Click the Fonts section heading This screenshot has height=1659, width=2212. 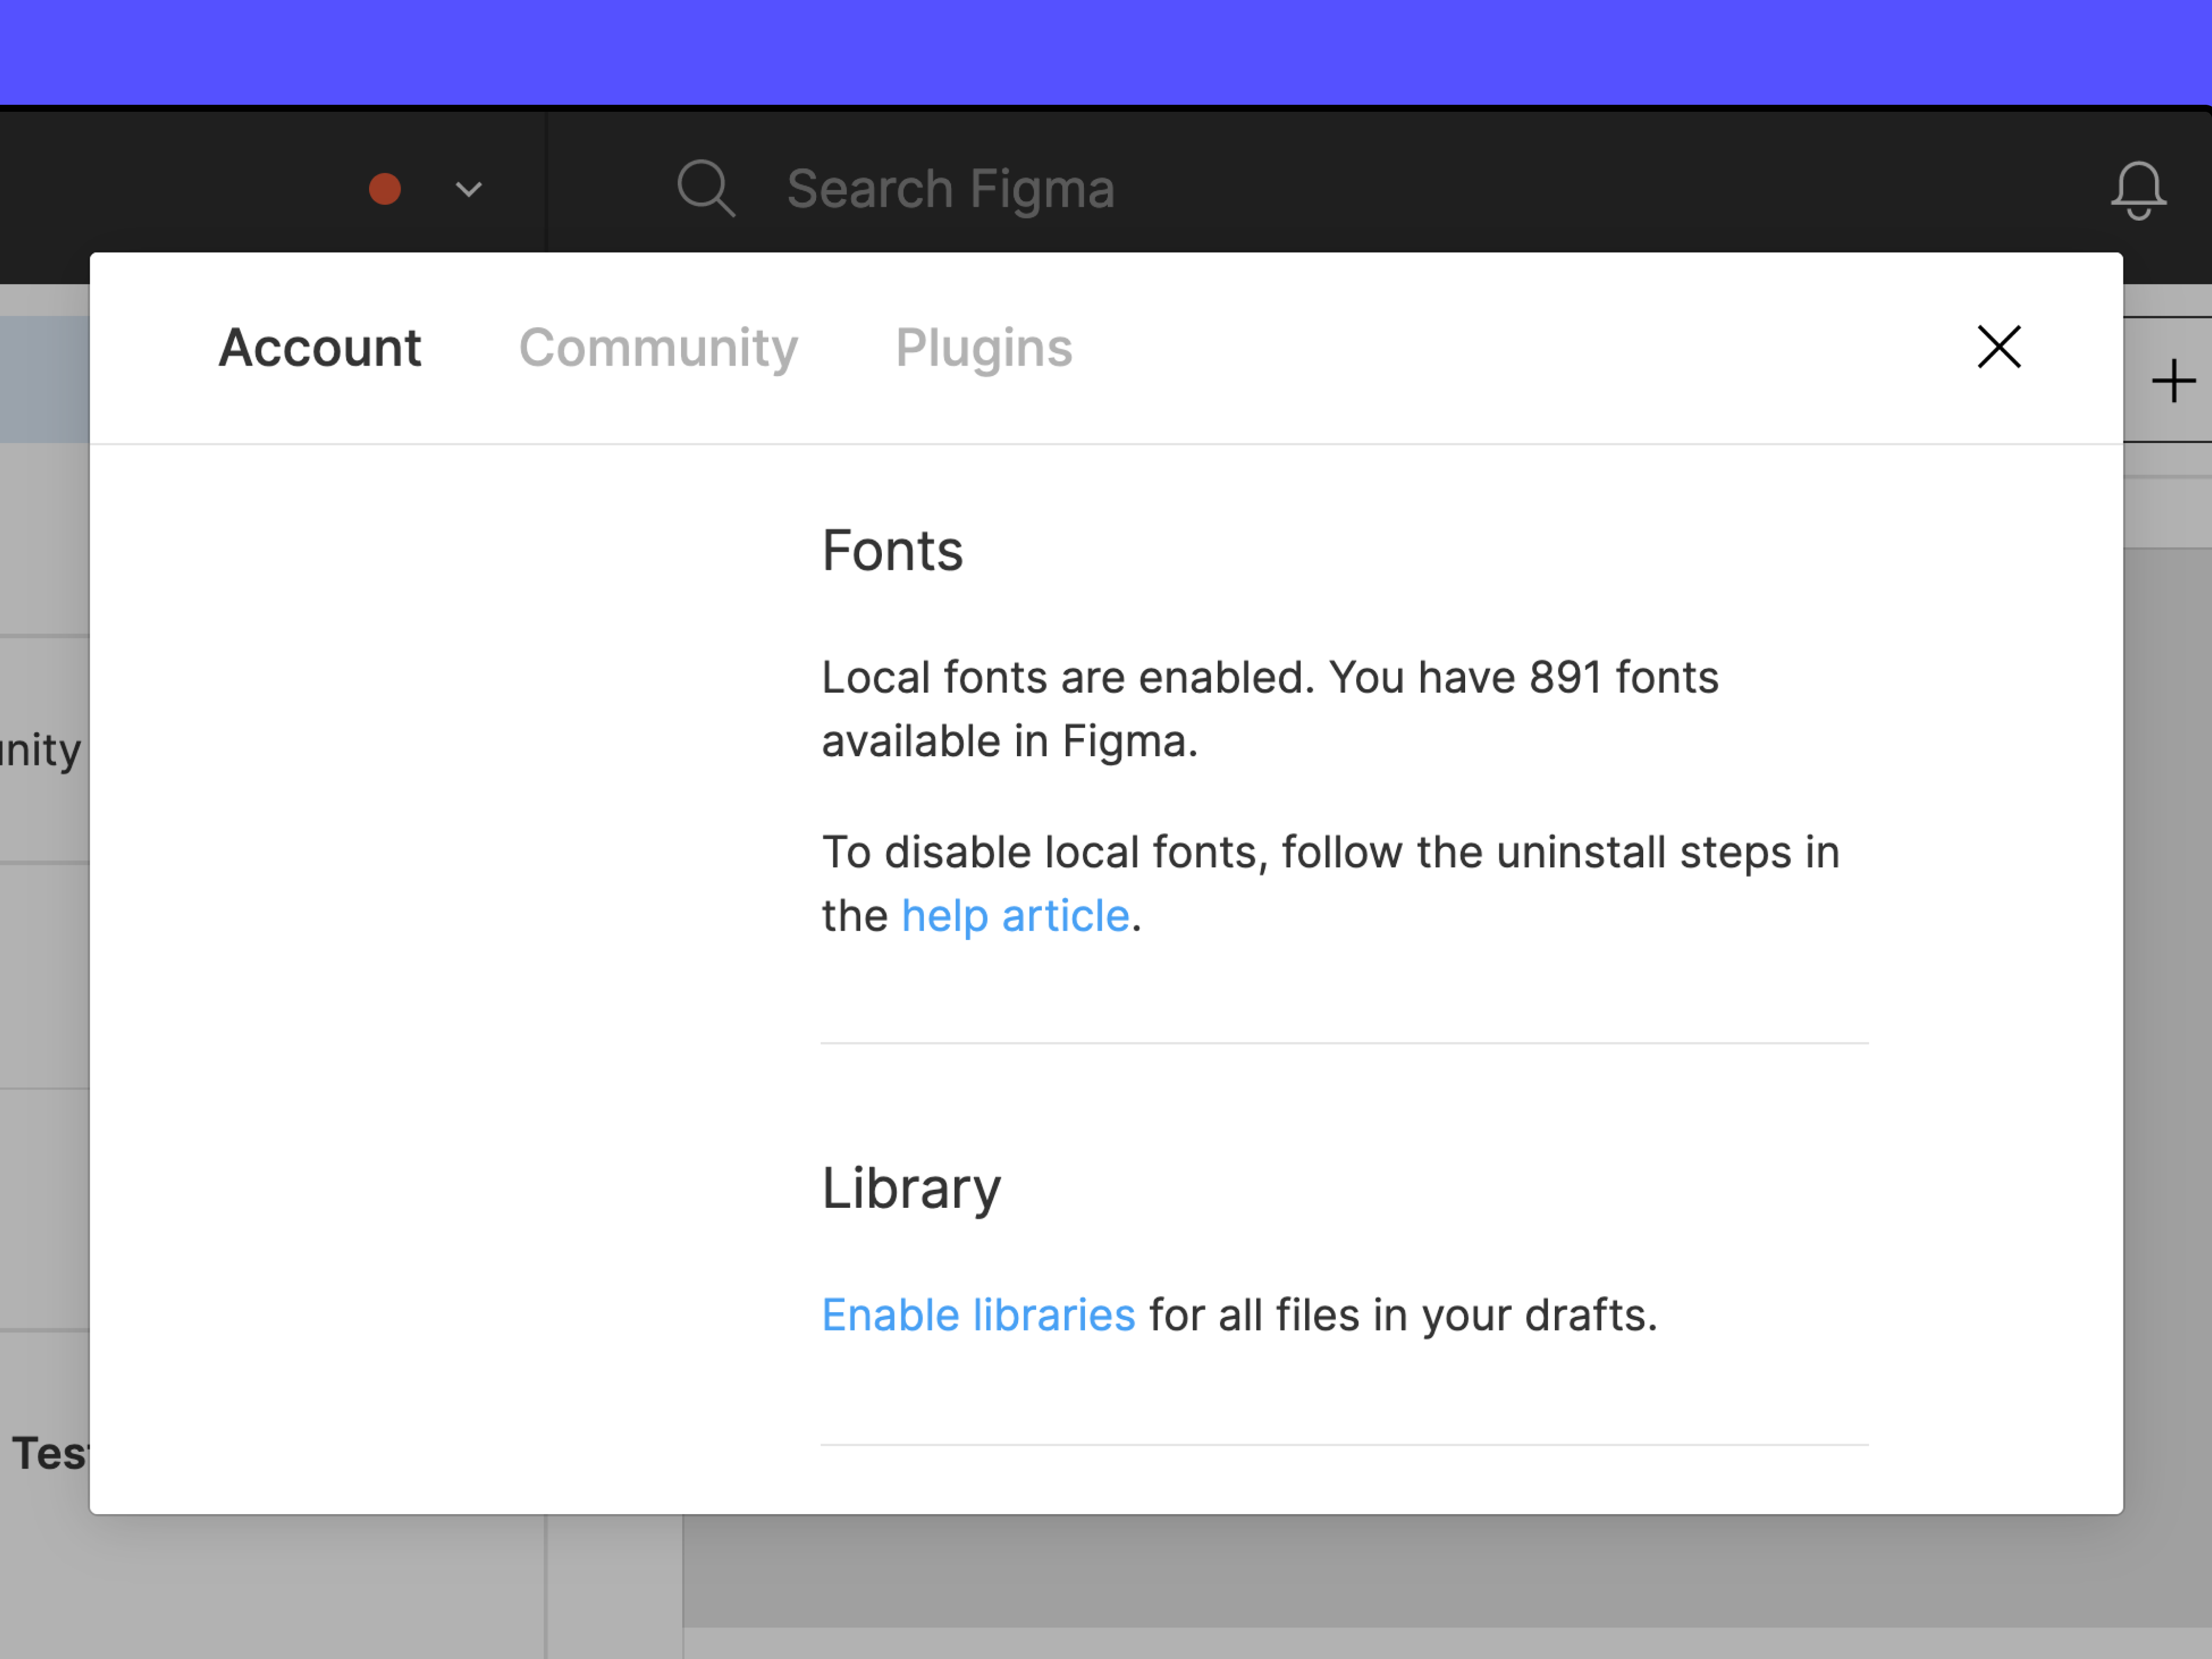(892, 550)
